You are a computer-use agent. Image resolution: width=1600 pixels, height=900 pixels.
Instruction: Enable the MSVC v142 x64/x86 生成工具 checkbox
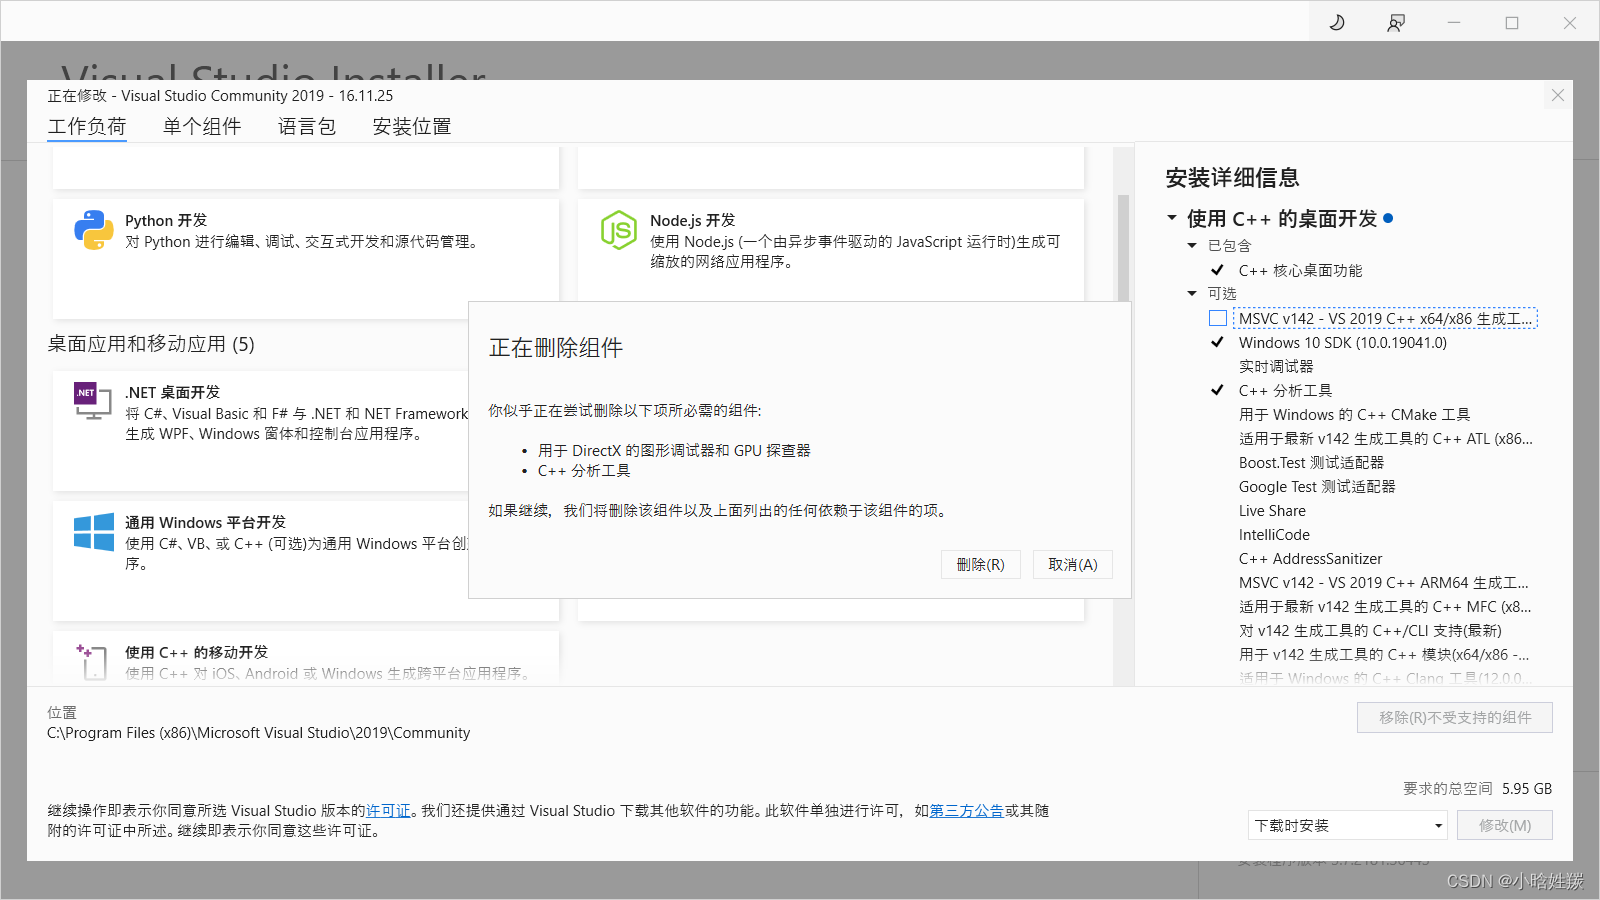pos(1217,317)
